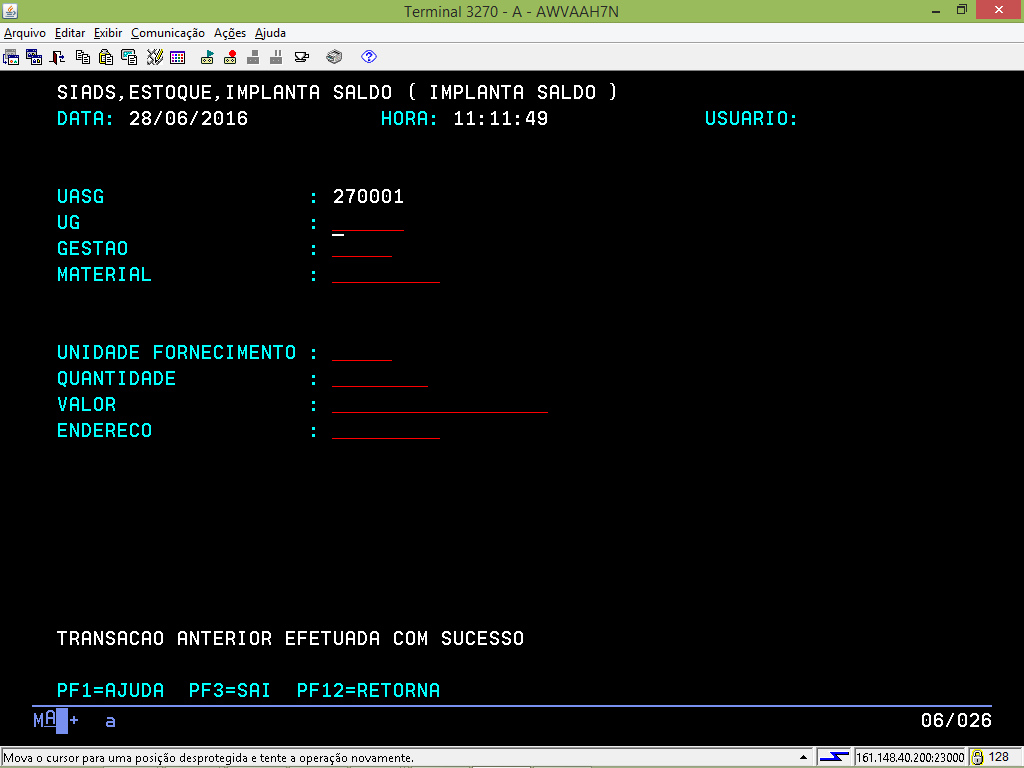Click the Copy toolbar icon
This screenshot has height=768, width=1024.
click(x=83, y=57)
